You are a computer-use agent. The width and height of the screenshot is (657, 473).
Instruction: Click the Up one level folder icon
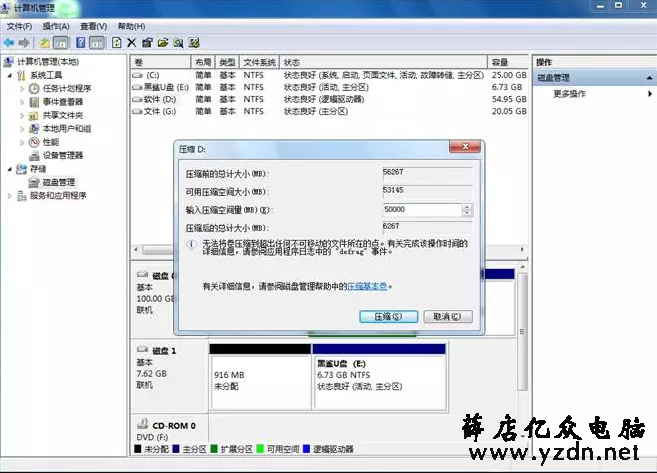[44, 43]
